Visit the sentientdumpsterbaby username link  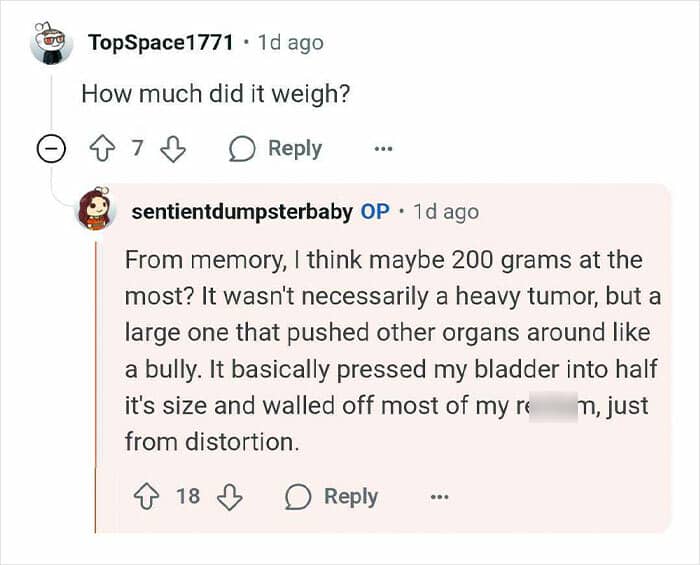coord(241,211)
